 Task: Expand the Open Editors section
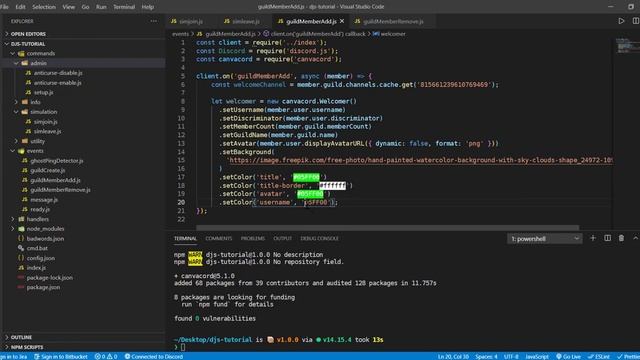pos(28,34)
